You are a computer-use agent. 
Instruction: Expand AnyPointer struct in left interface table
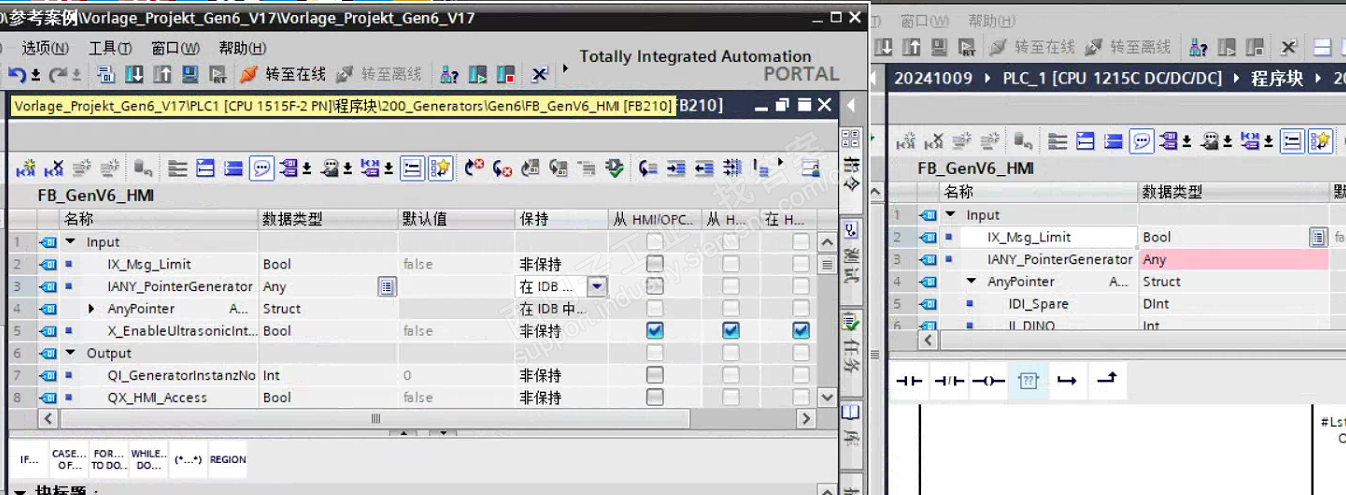pyautogui.click(x=93, y=309)
